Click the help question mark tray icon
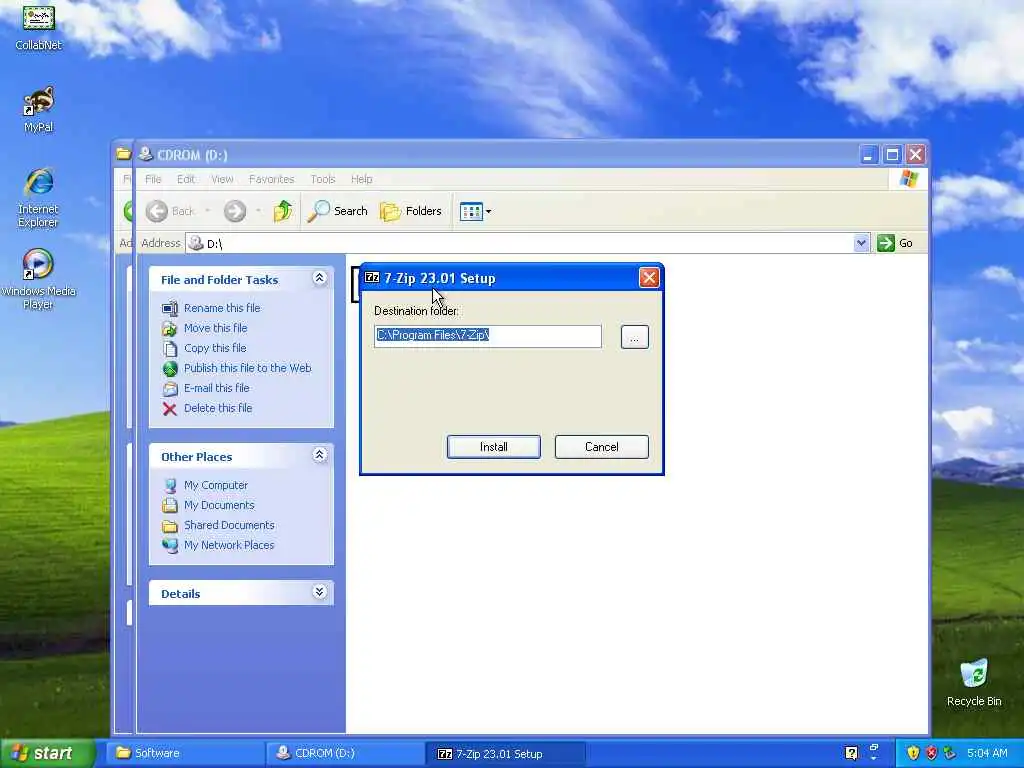 click(851, 754)
